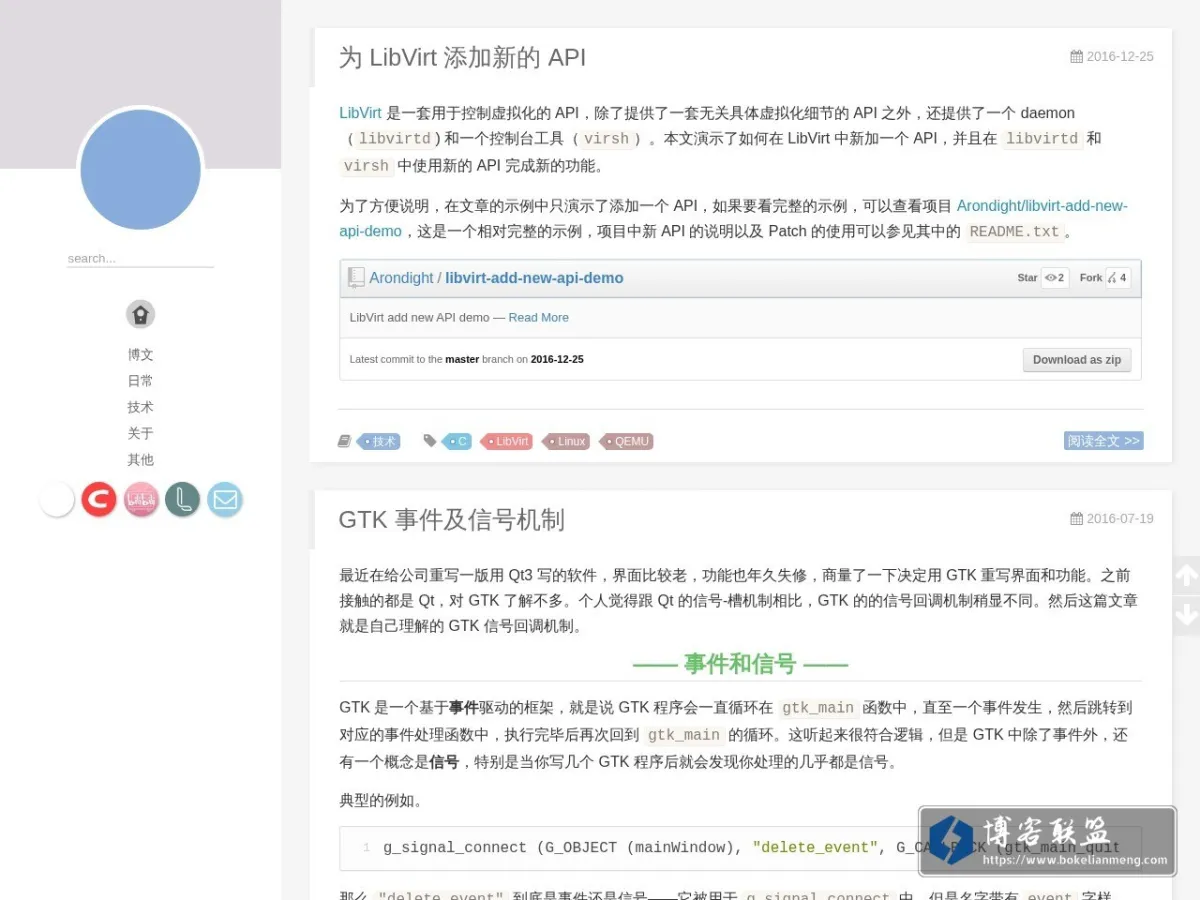Click the "delete_event" string in code block
Image resolution: width=1200 pixels, height=900 pixels.
click(x=815, y=848)
